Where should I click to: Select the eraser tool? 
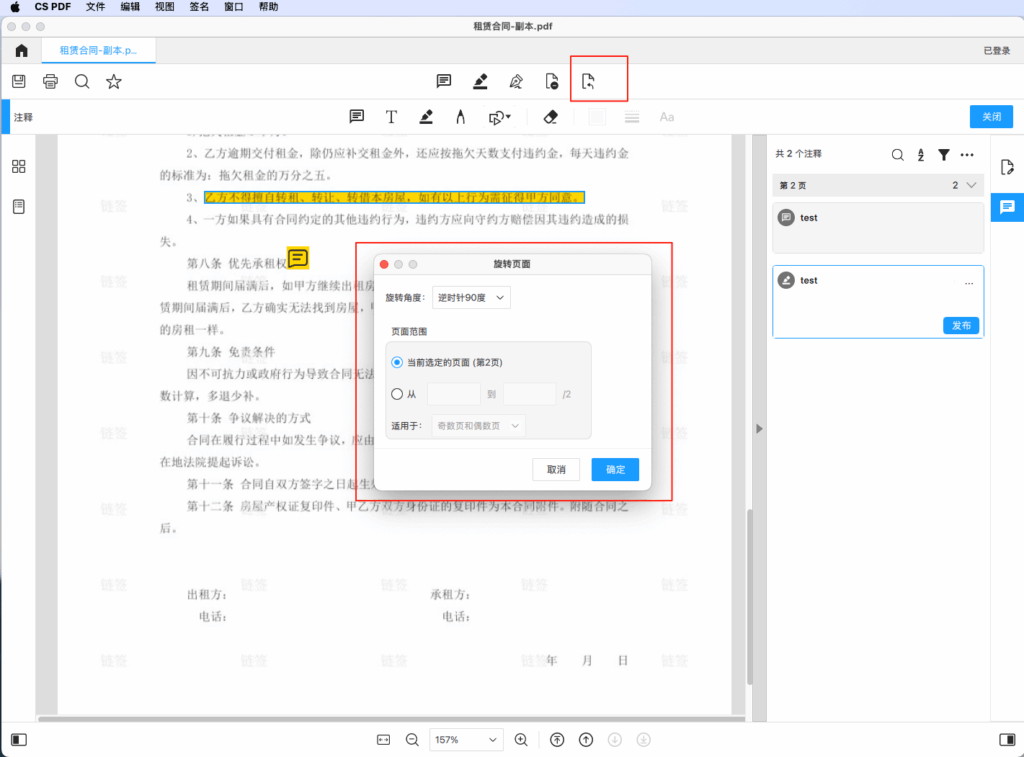point(551,117)
